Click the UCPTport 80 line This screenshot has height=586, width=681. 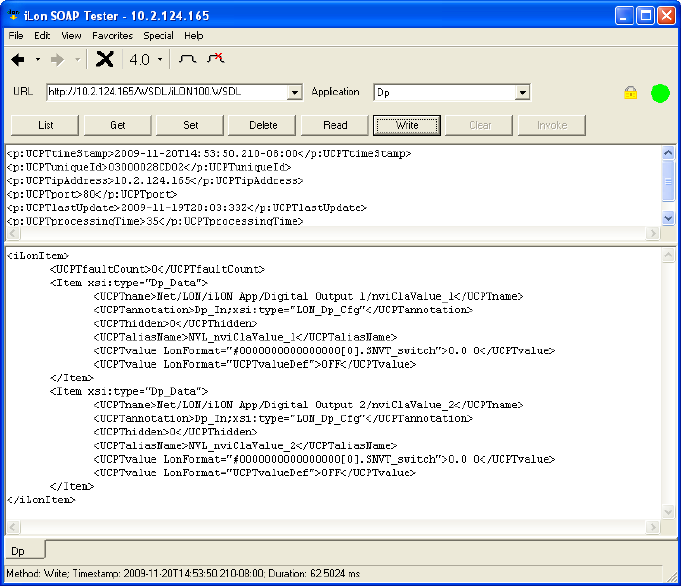[92, 194]
